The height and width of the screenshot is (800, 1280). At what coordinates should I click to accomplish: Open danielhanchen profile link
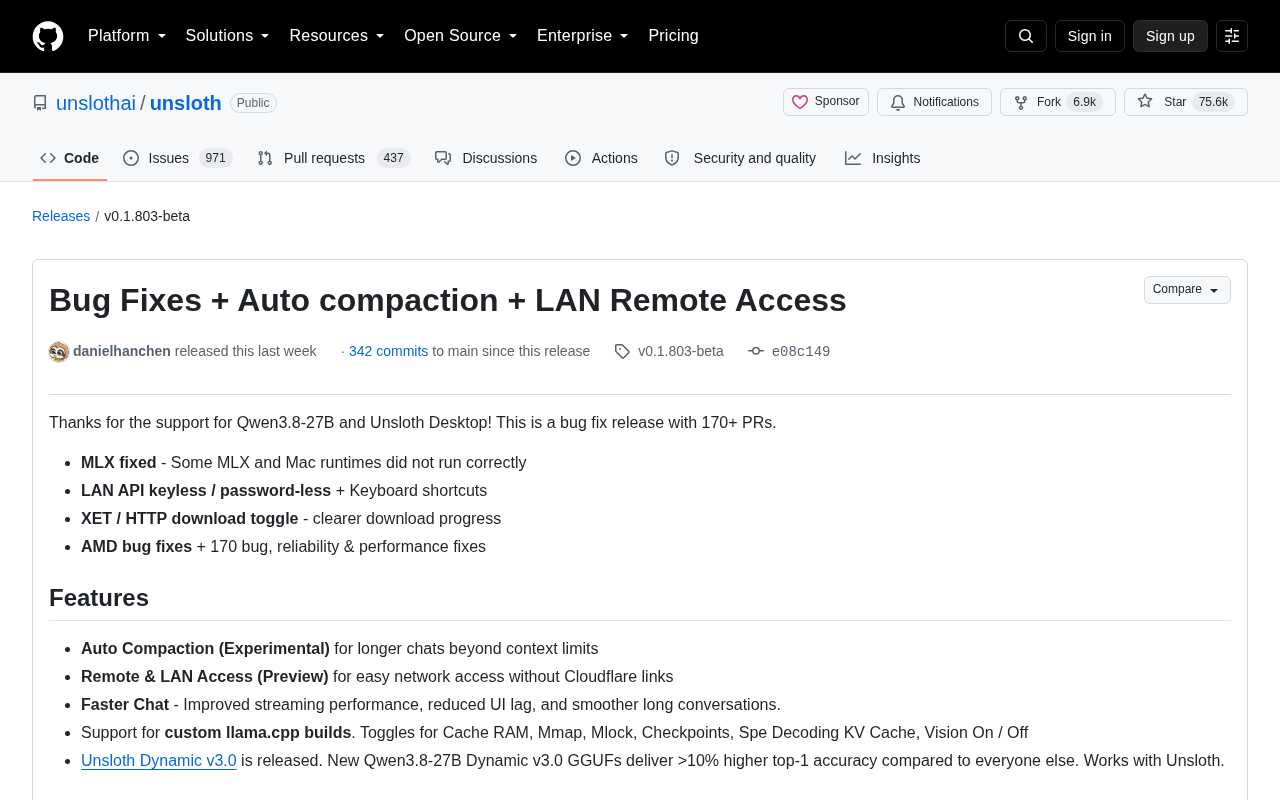[x=122, y=351]
